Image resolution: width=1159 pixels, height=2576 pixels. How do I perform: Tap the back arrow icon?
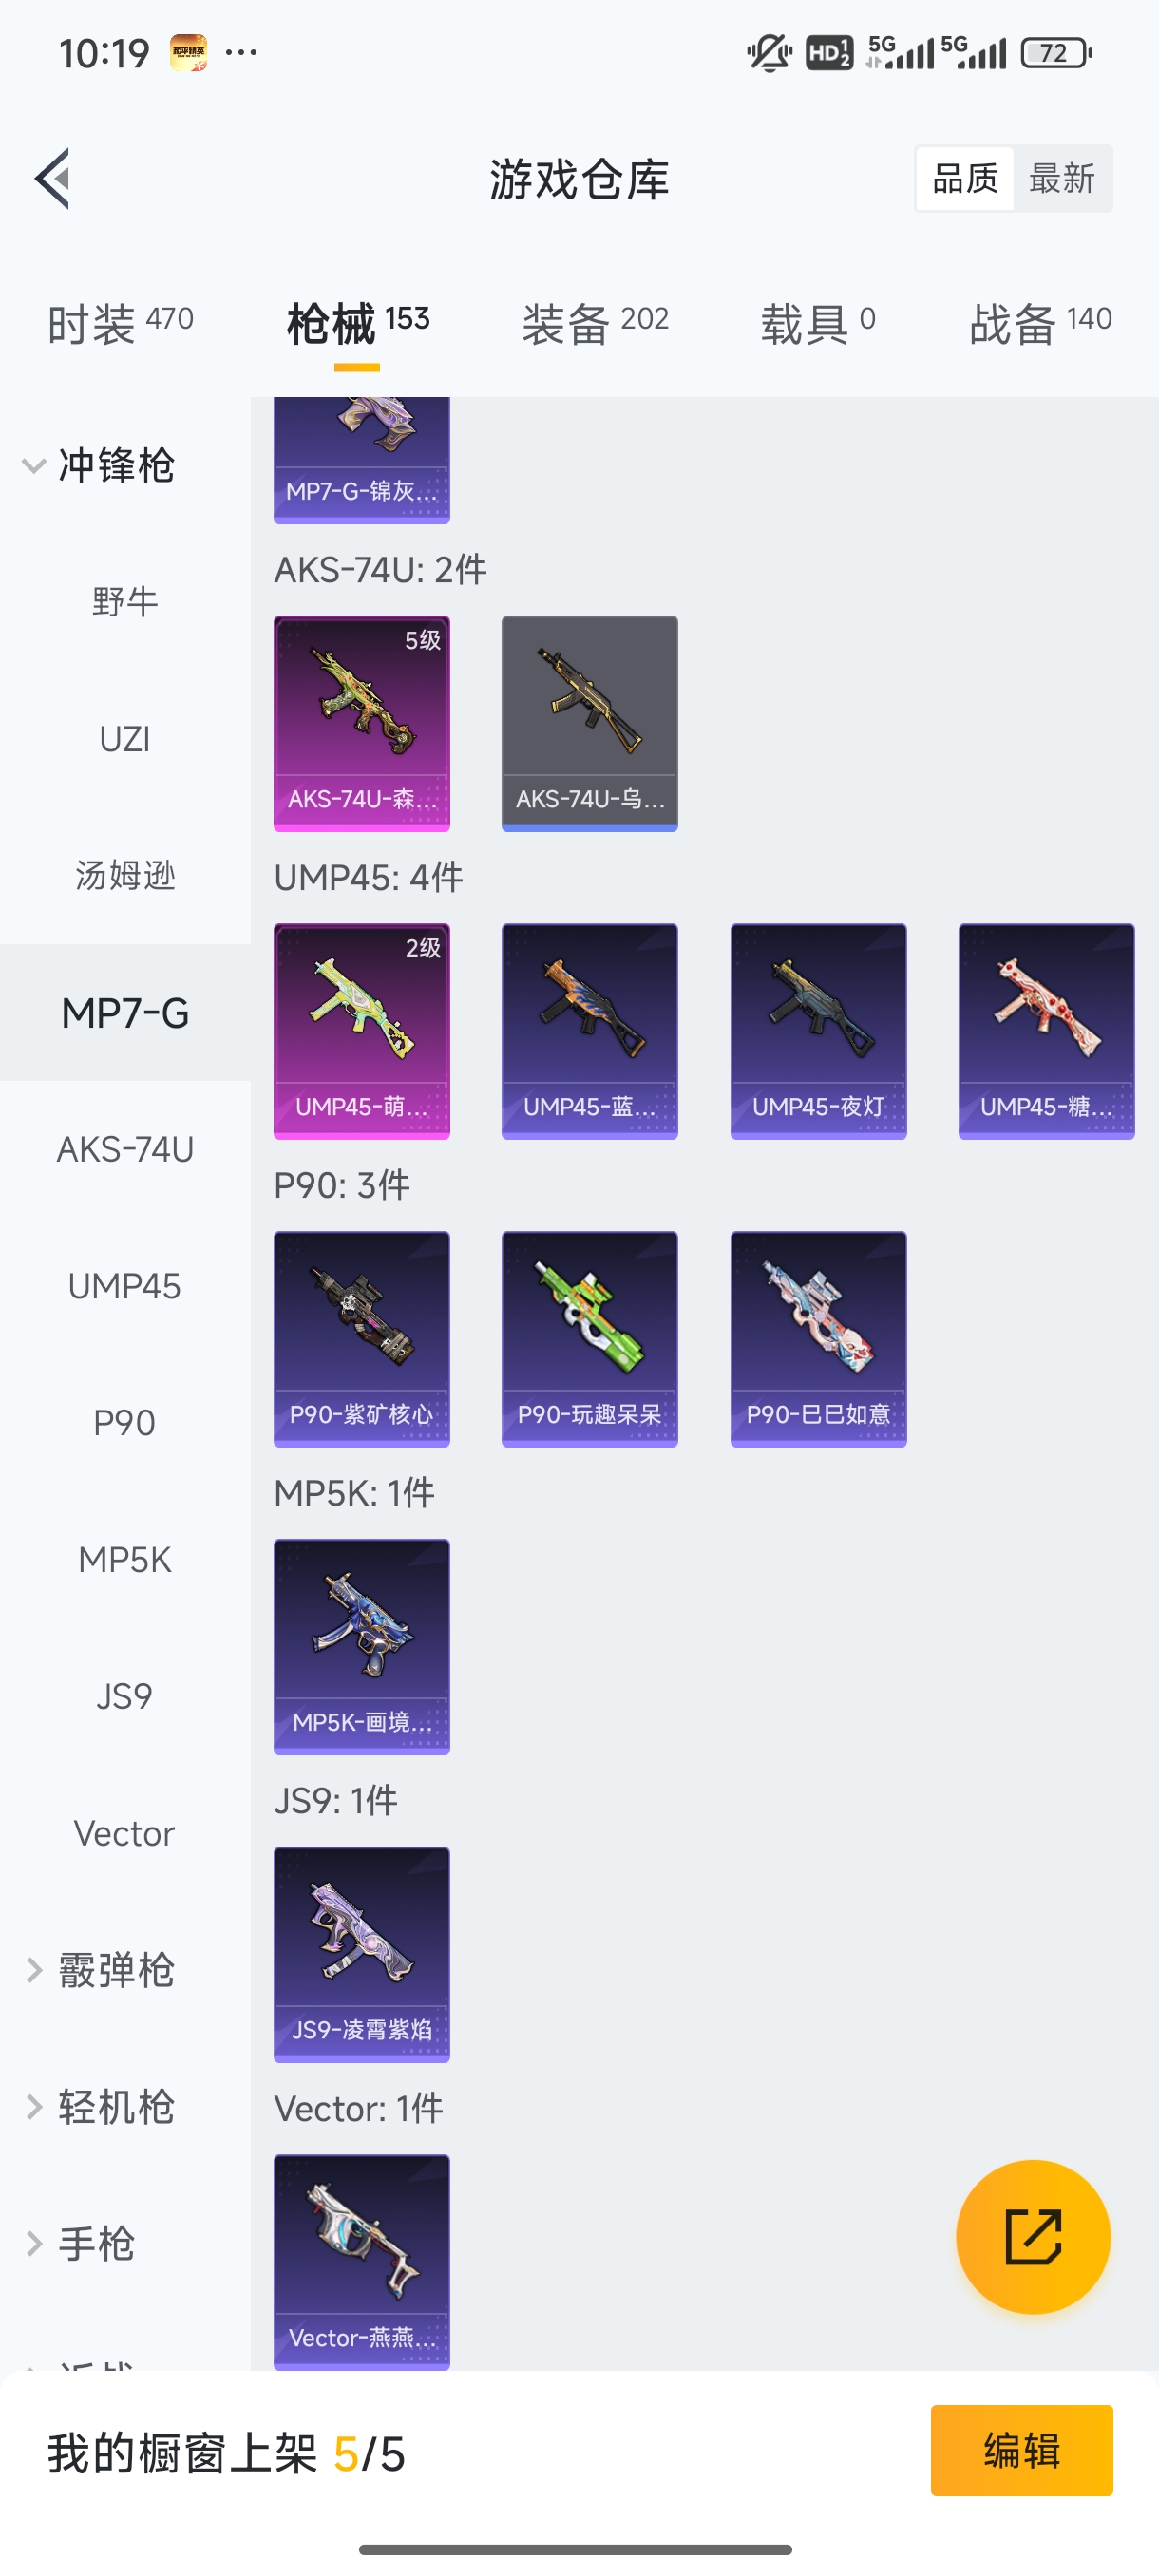point(52,179)
